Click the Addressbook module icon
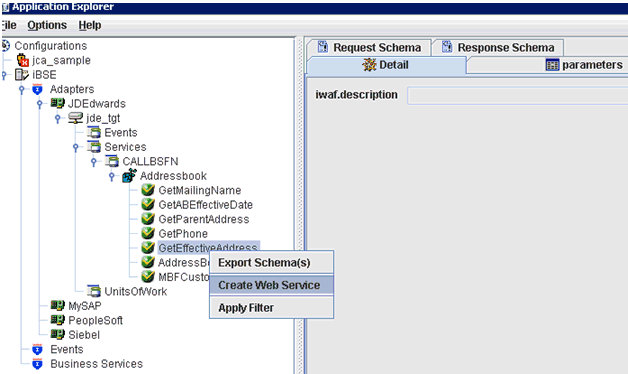 [x=129, y=175]
